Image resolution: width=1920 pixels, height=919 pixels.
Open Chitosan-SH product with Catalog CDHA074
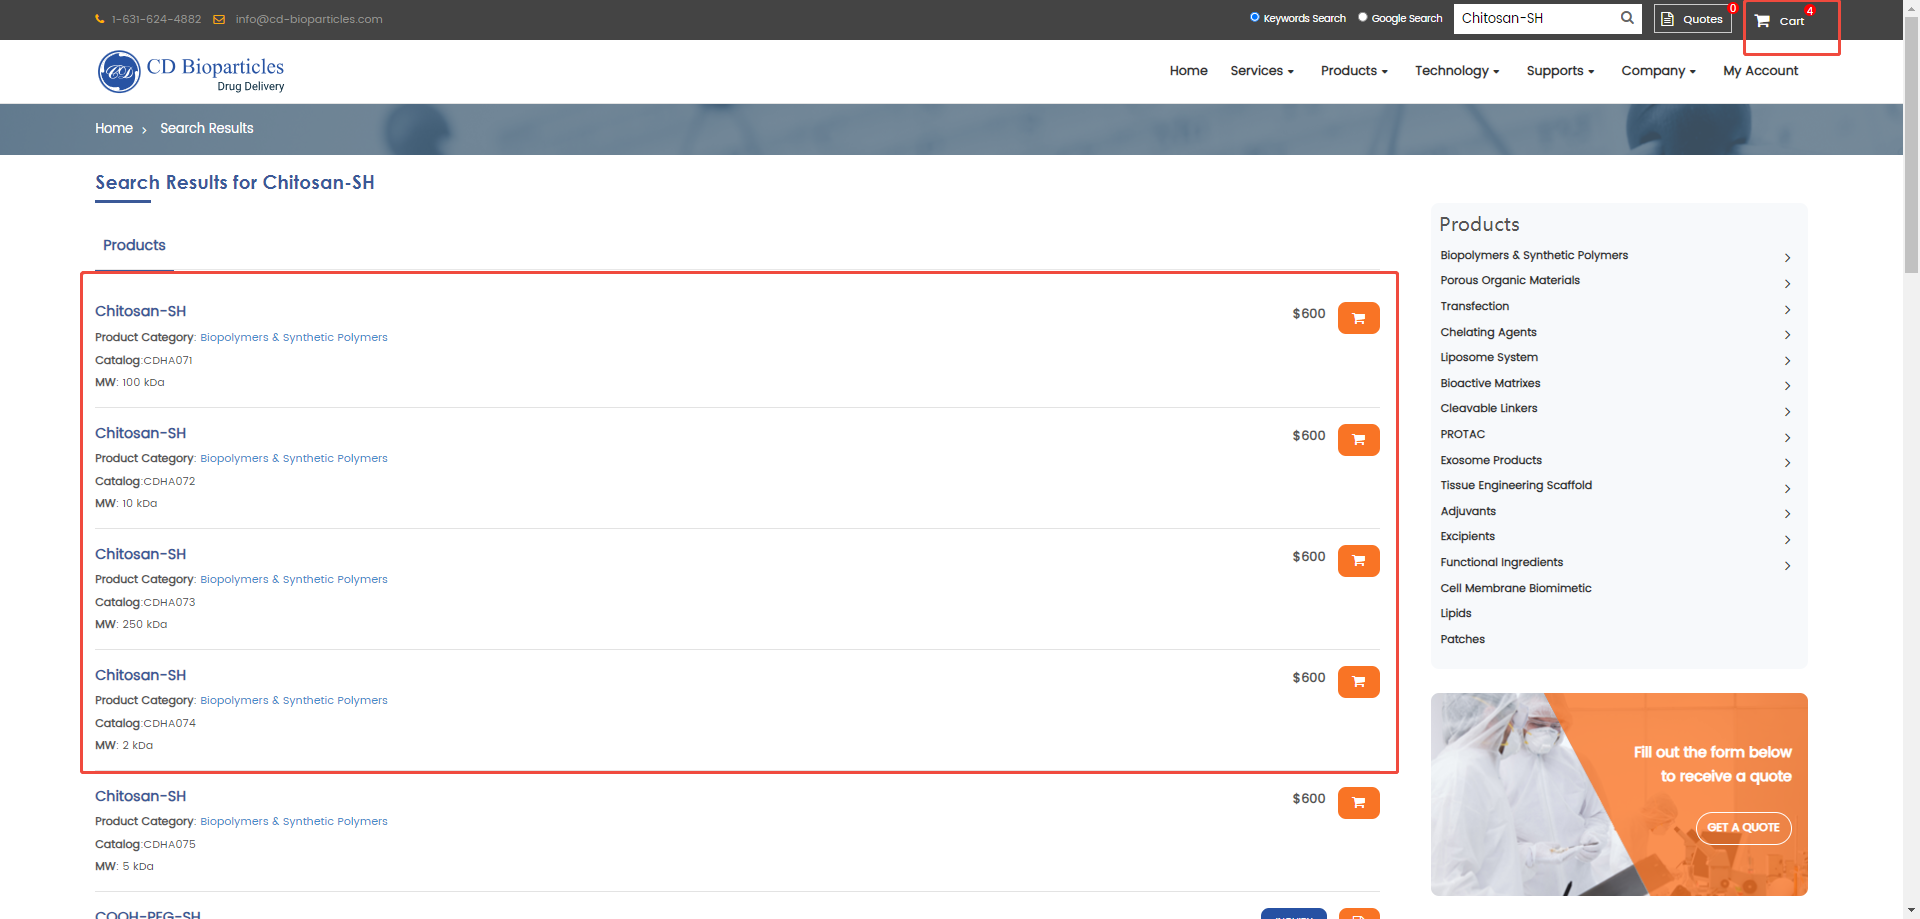[x=140, y=675]
